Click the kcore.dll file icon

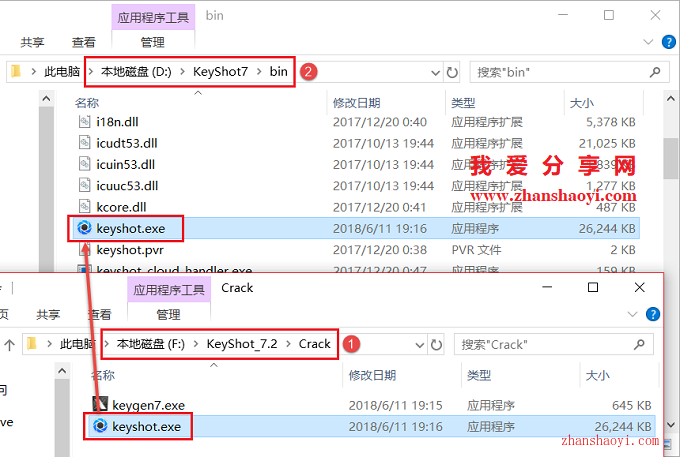click(x=84, y=206)
